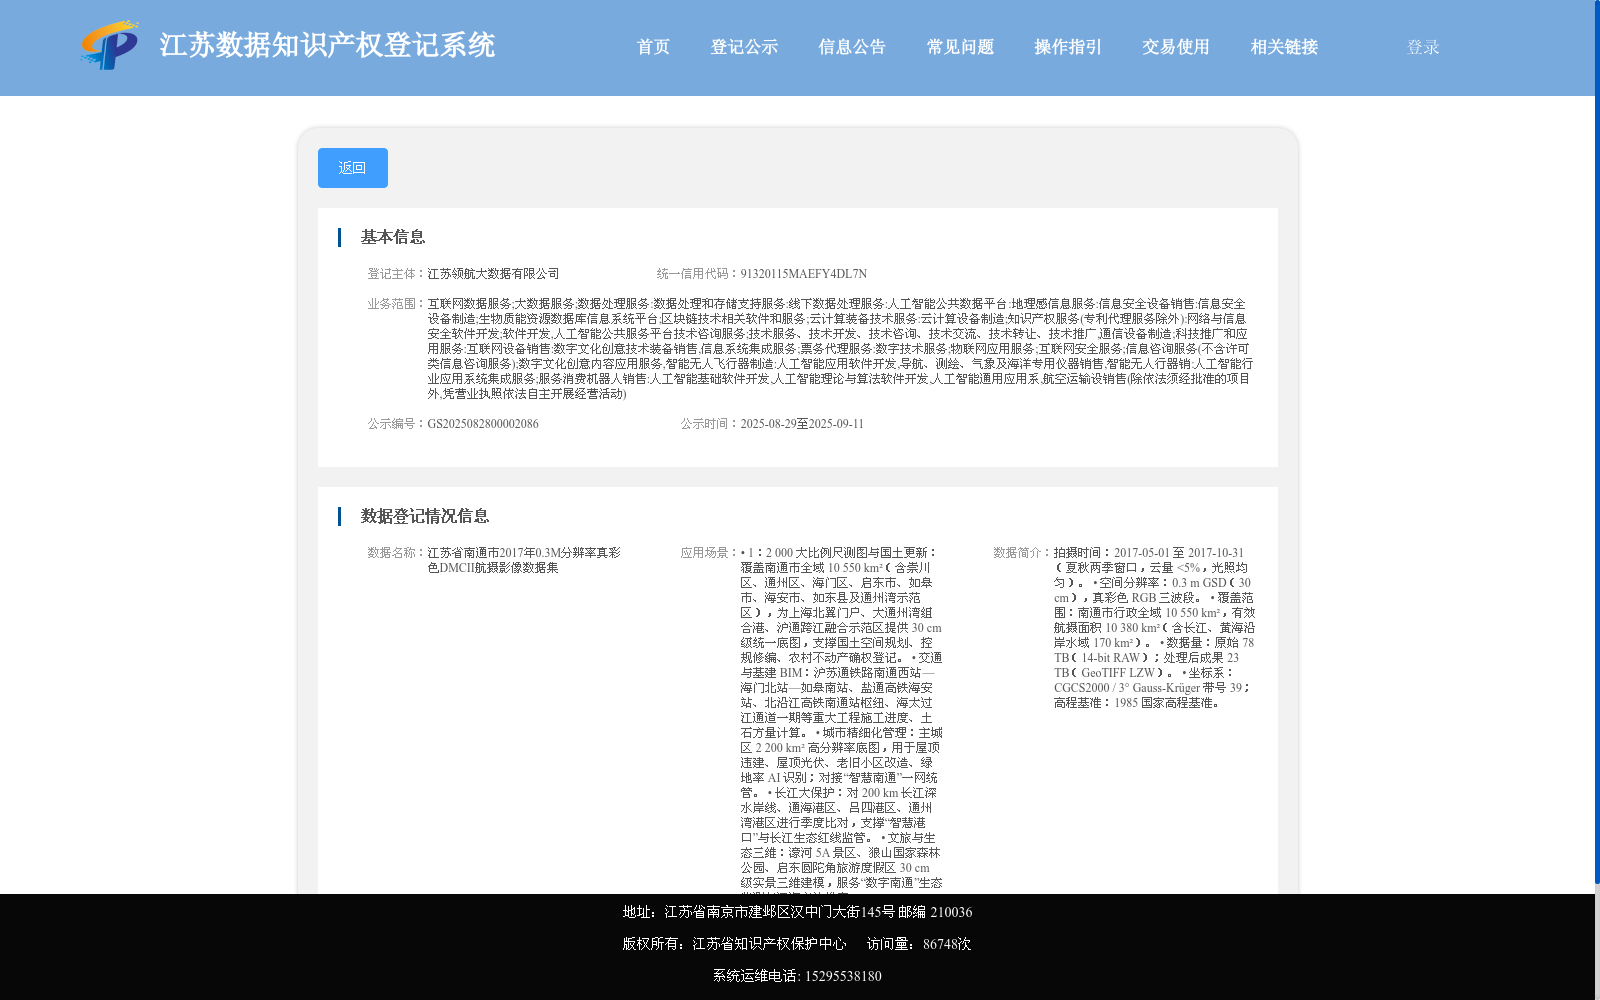Click the notice period 2025-08-29至2025-09-11
Screen dimensions: 1600x1000
click(802, 424)
